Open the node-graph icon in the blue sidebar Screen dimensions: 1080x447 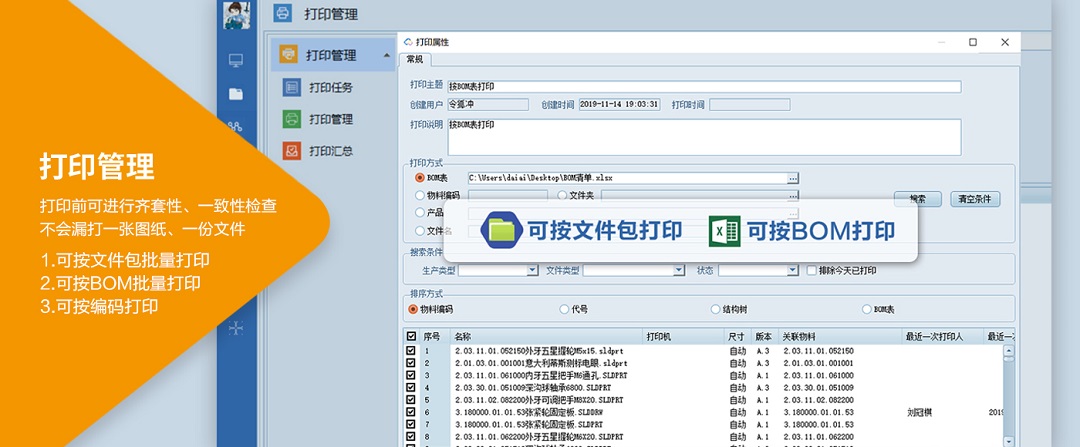236,126
